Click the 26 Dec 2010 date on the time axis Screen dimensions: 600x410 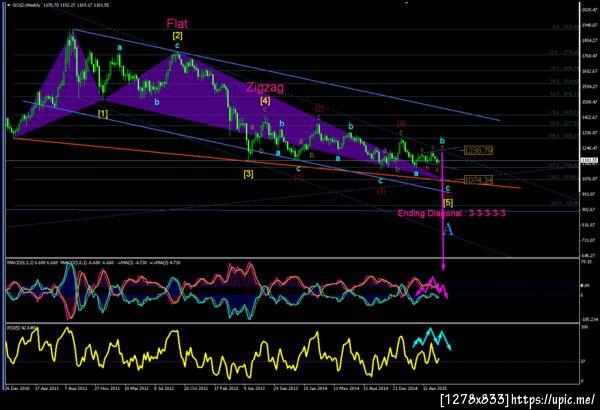(17, 388)
